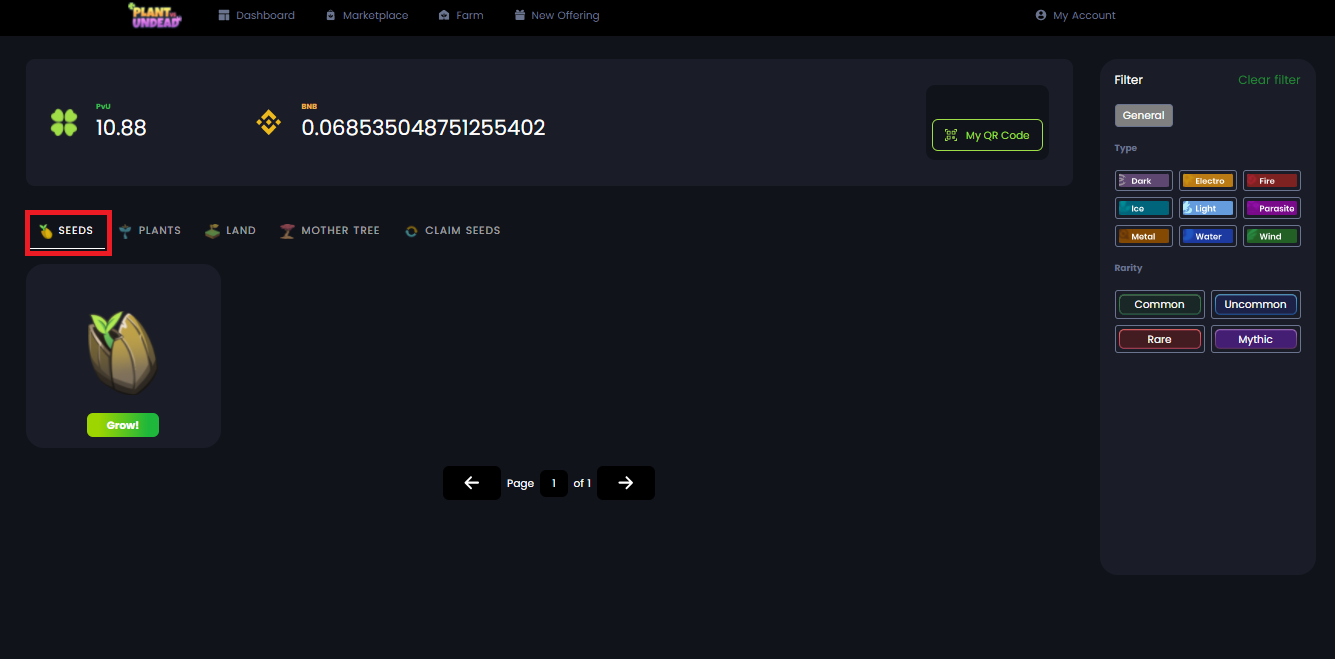Go to next page with right arrow
Screen dimensions: 1335x659
click(626, 483)
